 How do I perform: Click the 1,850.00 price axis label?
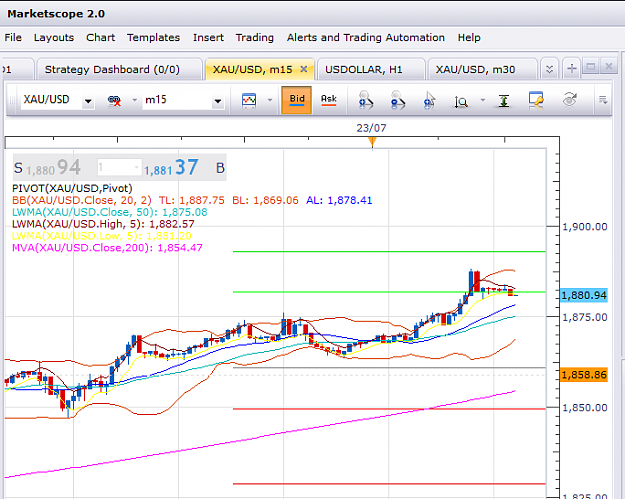[x=585, y=408]
